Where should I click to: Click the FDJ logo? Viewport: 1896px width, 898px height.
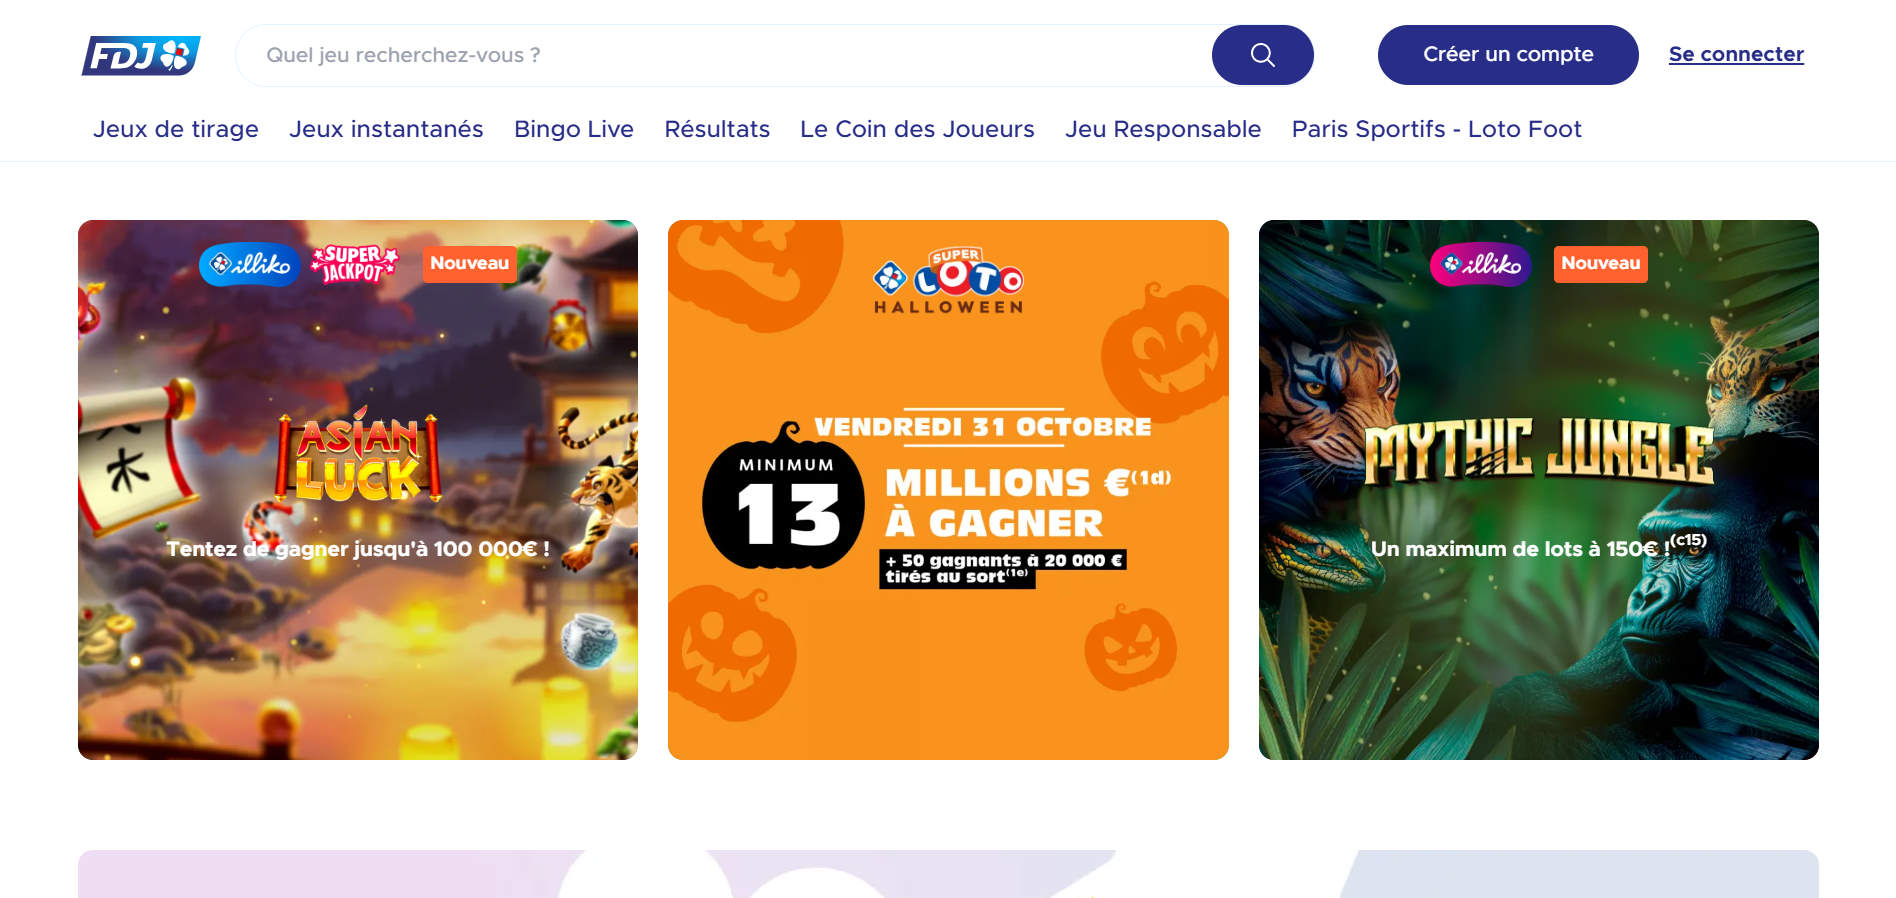141,55
